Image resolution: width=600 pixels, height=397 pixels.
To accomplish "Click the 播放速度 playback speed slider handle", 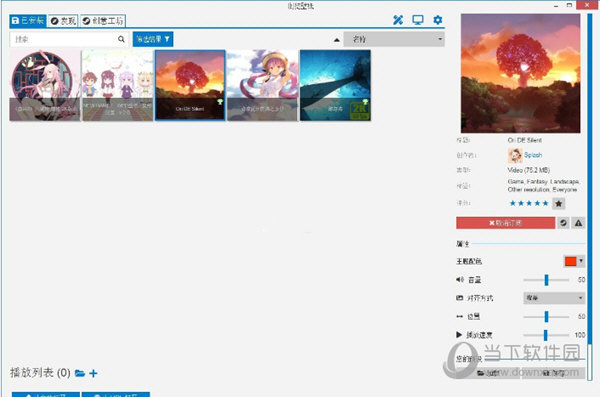I will [x=546, y=335].
